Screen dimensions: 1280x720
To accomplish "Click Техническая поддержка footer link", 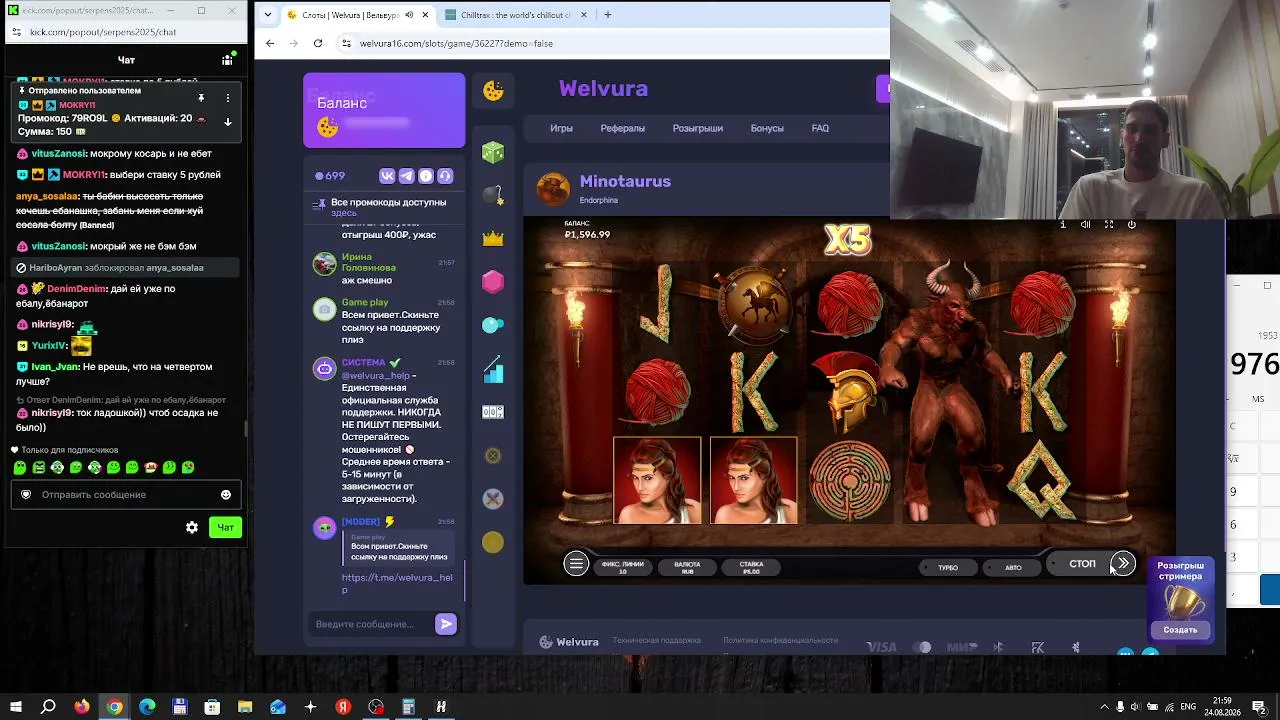I will (x=657, y=640).
